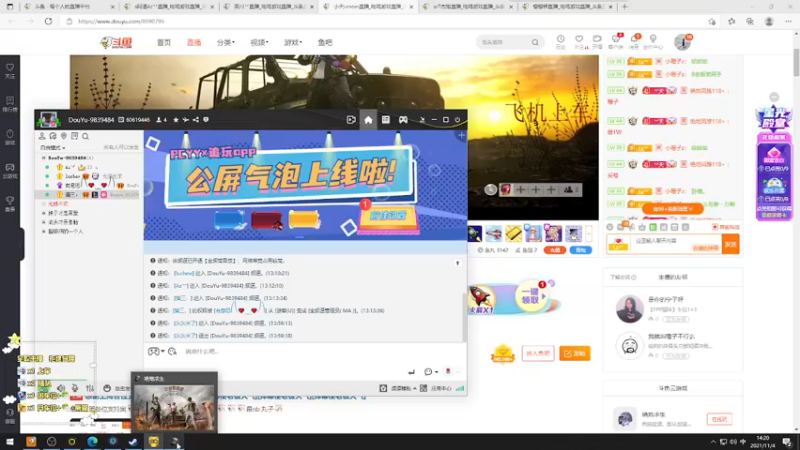
Task: Switch to the last browser tab on the right
Action: point(567,7)
